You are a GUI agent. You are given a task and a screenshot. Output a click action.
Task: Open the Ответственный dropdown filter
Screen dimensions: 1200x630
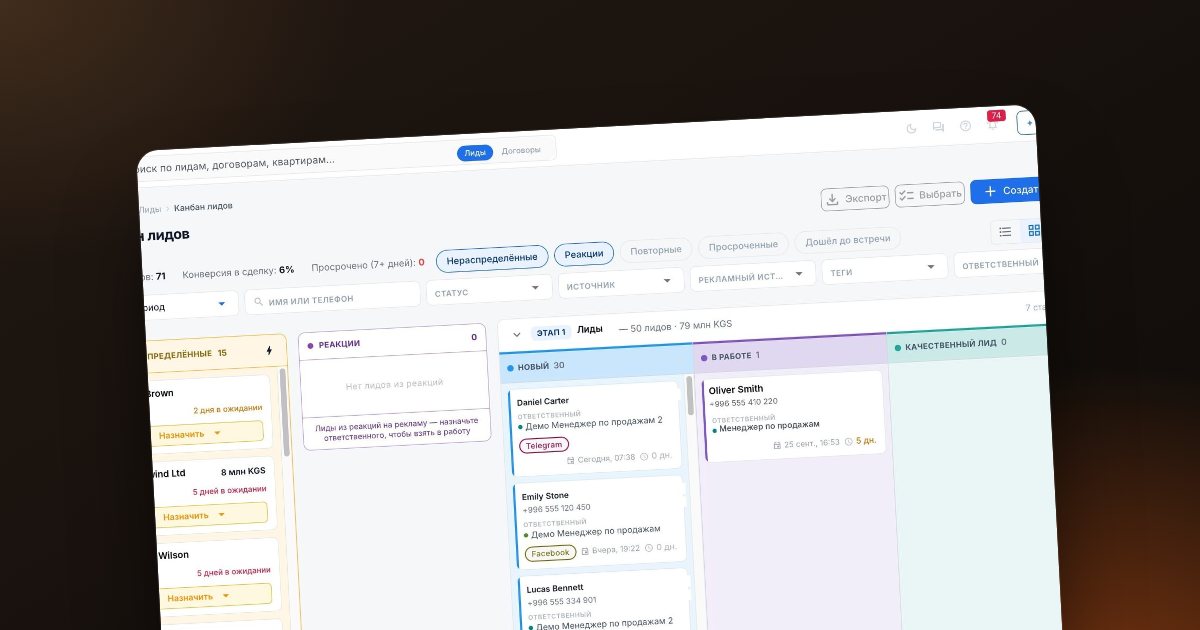pyautogui.click(x=998, y=264)
